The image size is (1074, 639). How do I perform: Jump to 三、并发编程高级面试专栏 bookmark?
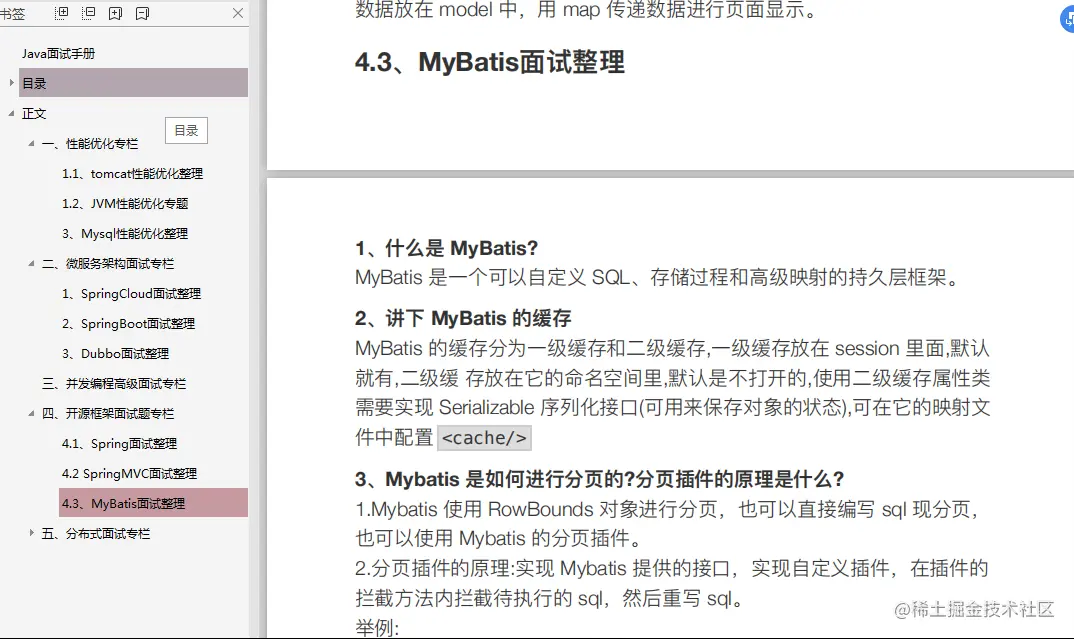[114, 384]
